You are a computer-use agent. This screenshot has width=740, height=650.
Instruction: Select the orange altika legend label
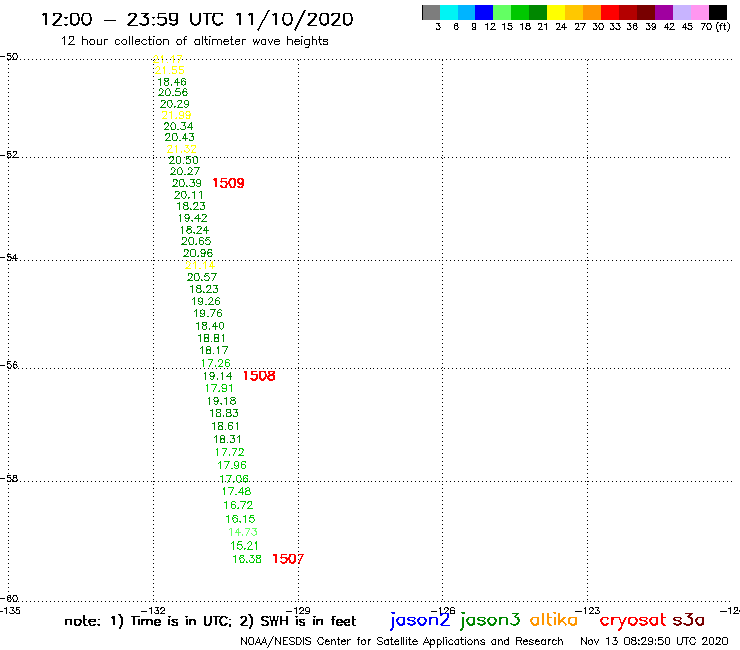554,620
